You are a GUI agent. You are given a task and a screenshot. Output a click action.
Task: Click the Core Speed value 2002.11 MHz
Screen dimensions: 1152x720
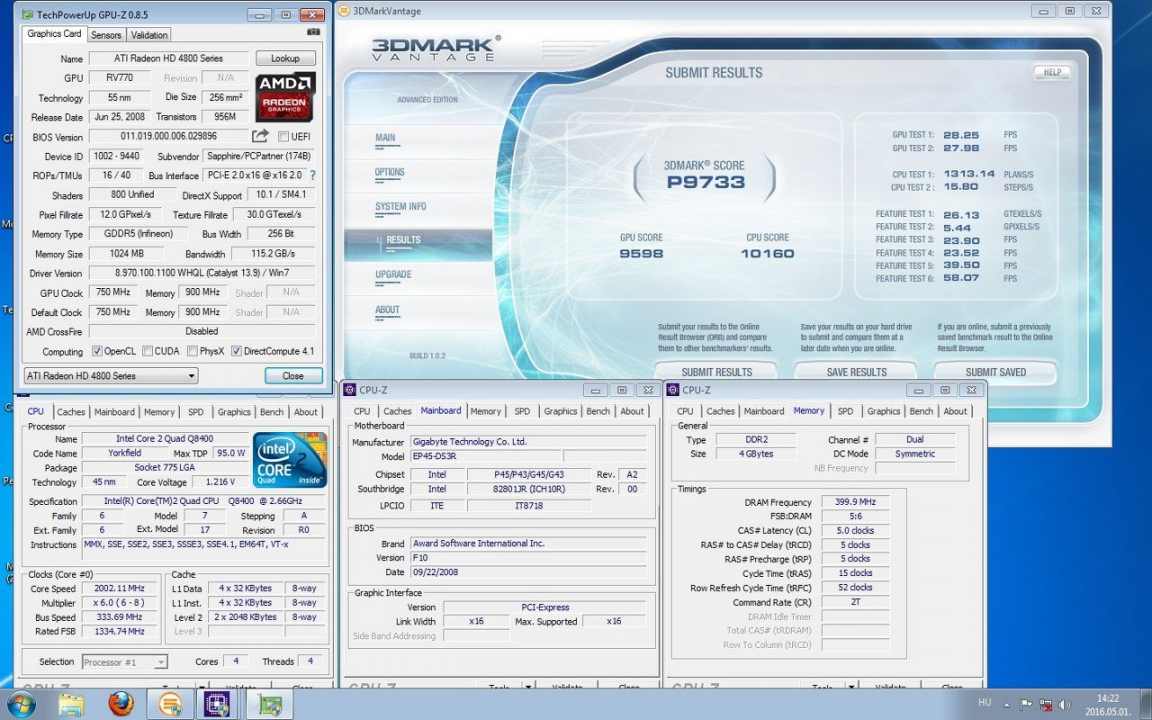click(120, 588)
